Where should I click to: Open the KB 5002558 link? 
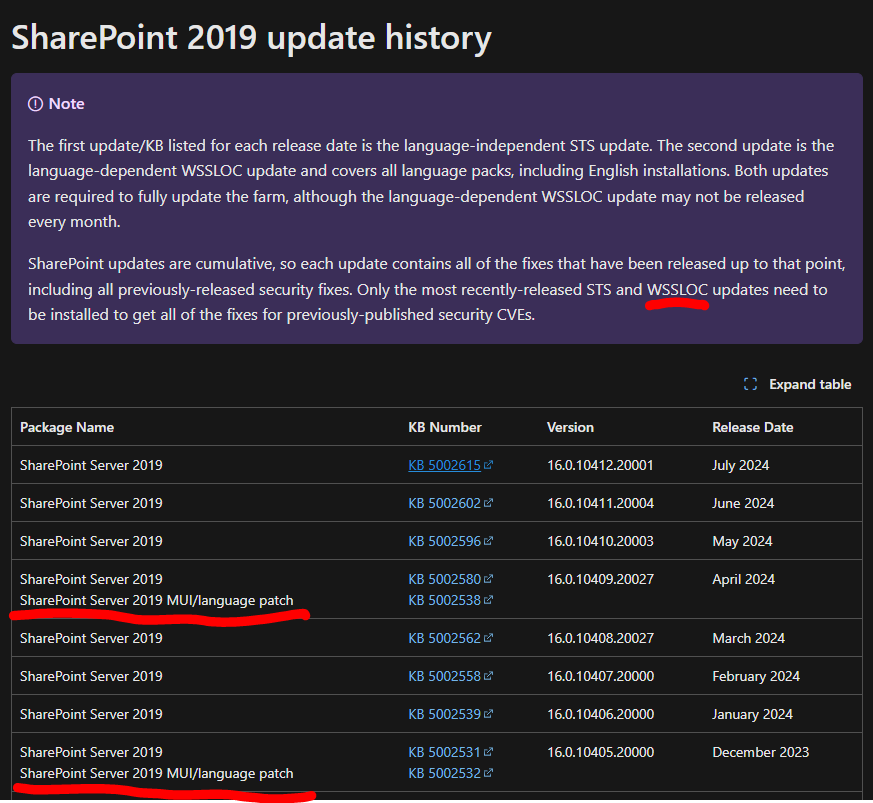coord(444,676)
